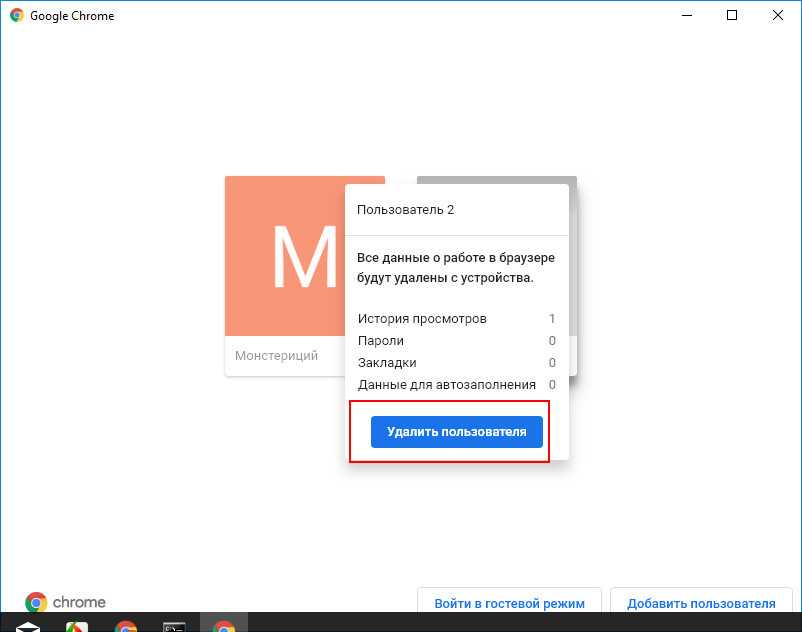
Task: Open the Mail envelope icon in taskbar
Action: (x=28, y=626)
